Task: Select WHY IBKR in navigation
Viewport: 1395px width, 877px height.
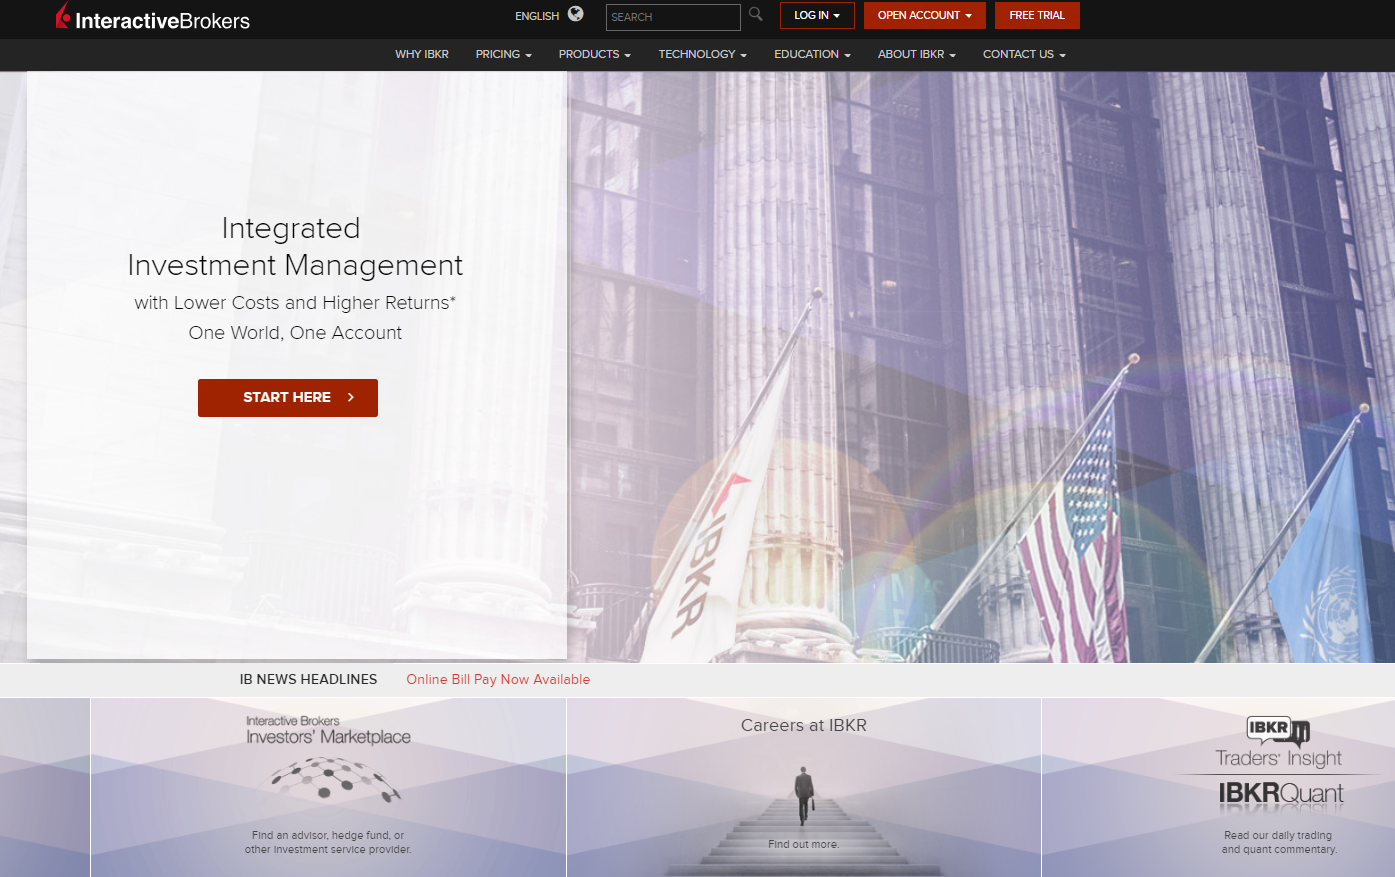Action: pos(422,55)
